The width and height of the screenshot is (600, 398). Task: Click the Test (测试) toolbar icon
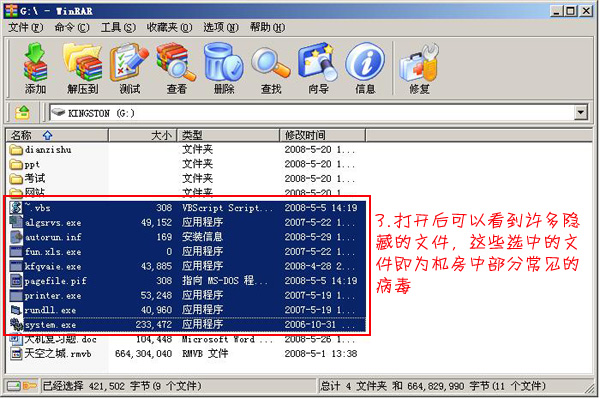pyautogui.click(x=129, y=63)
